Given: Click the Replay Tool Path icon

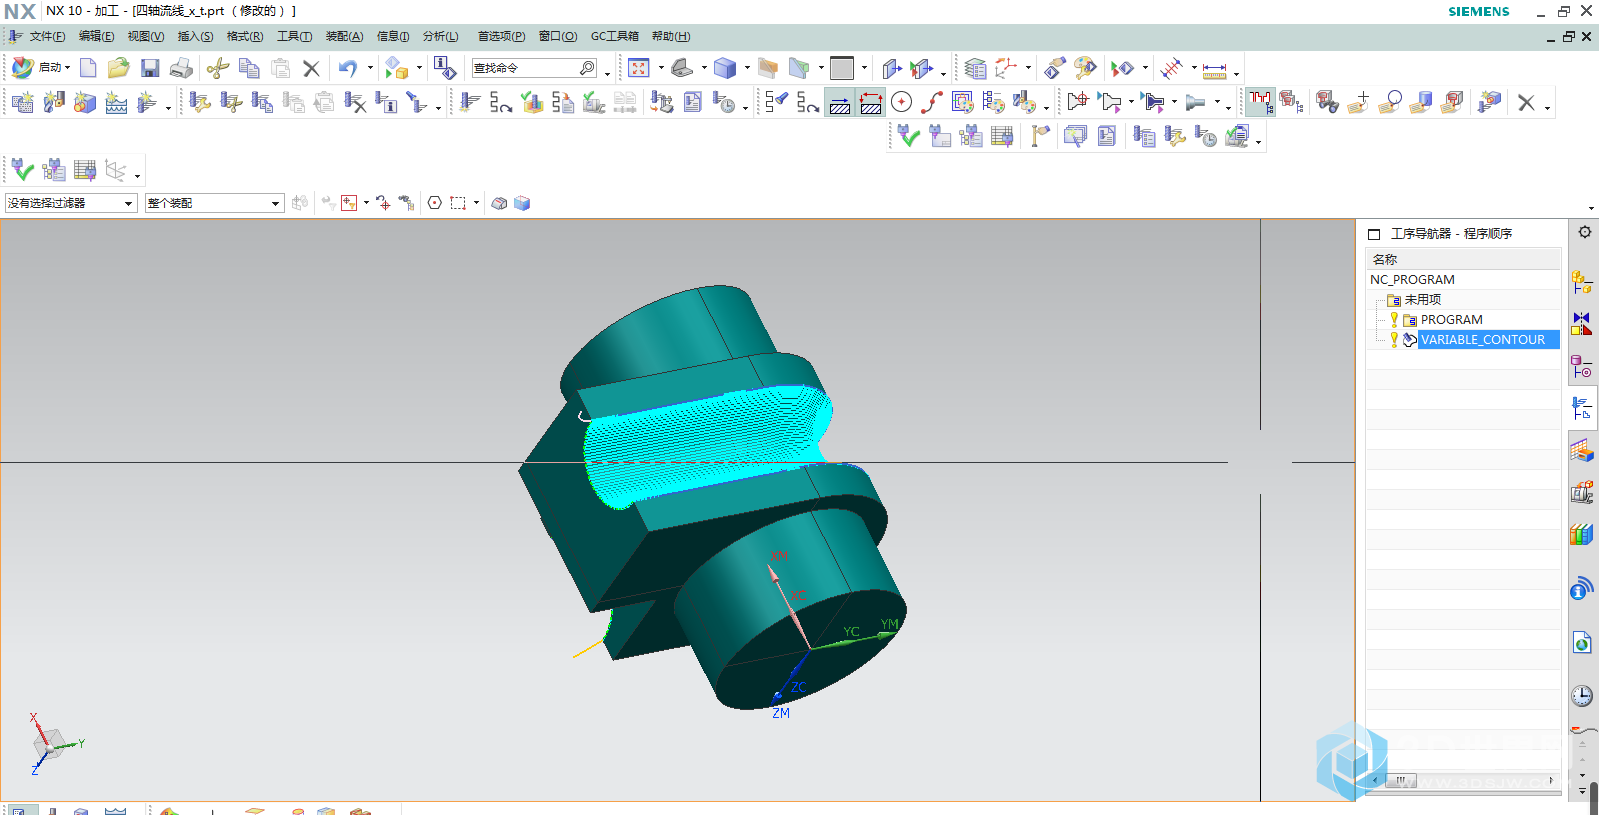Looking at the screenshot, I should tap(501, 102).
